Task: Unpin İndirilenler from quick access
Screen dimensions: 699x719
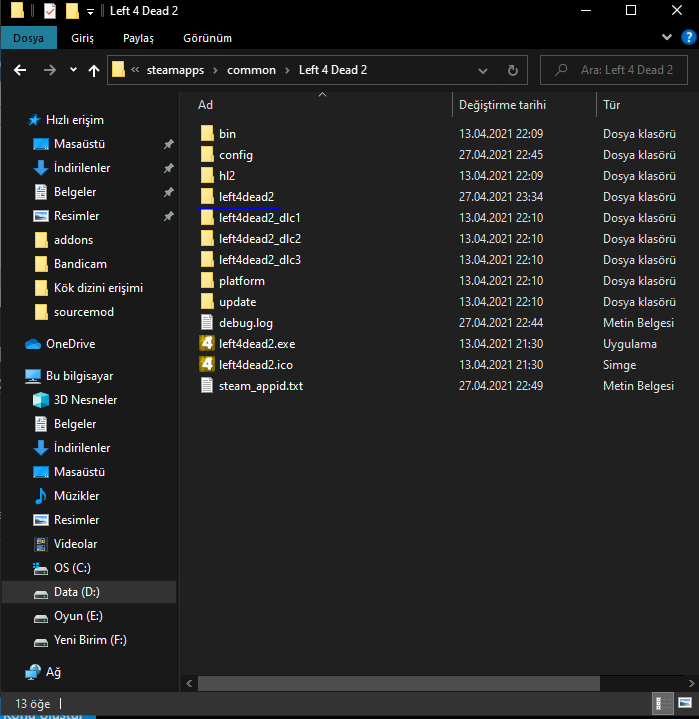Action: tap(168, 168)
